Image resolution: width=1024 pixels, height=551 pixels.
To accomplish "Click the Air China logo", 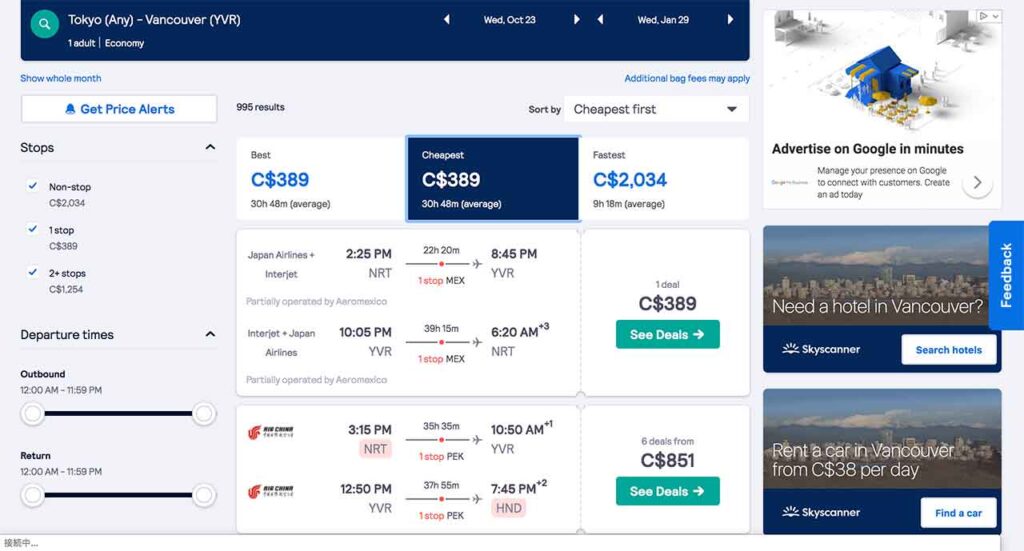I will pyautogui.click(x=270, y=433).
